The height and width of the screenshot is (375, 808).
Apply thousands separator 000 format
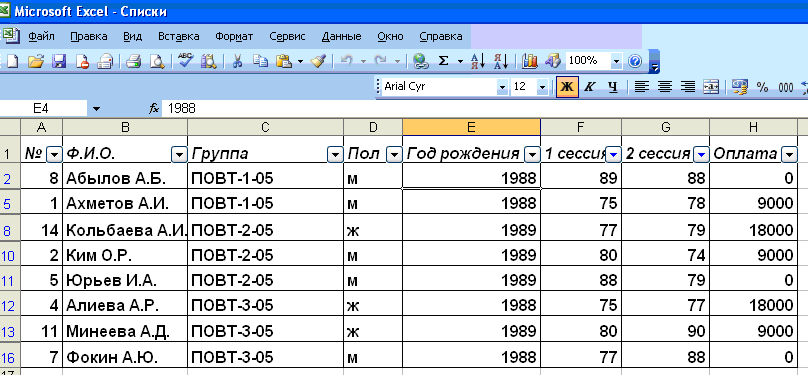pyautogui.click(x=785, y=88)
